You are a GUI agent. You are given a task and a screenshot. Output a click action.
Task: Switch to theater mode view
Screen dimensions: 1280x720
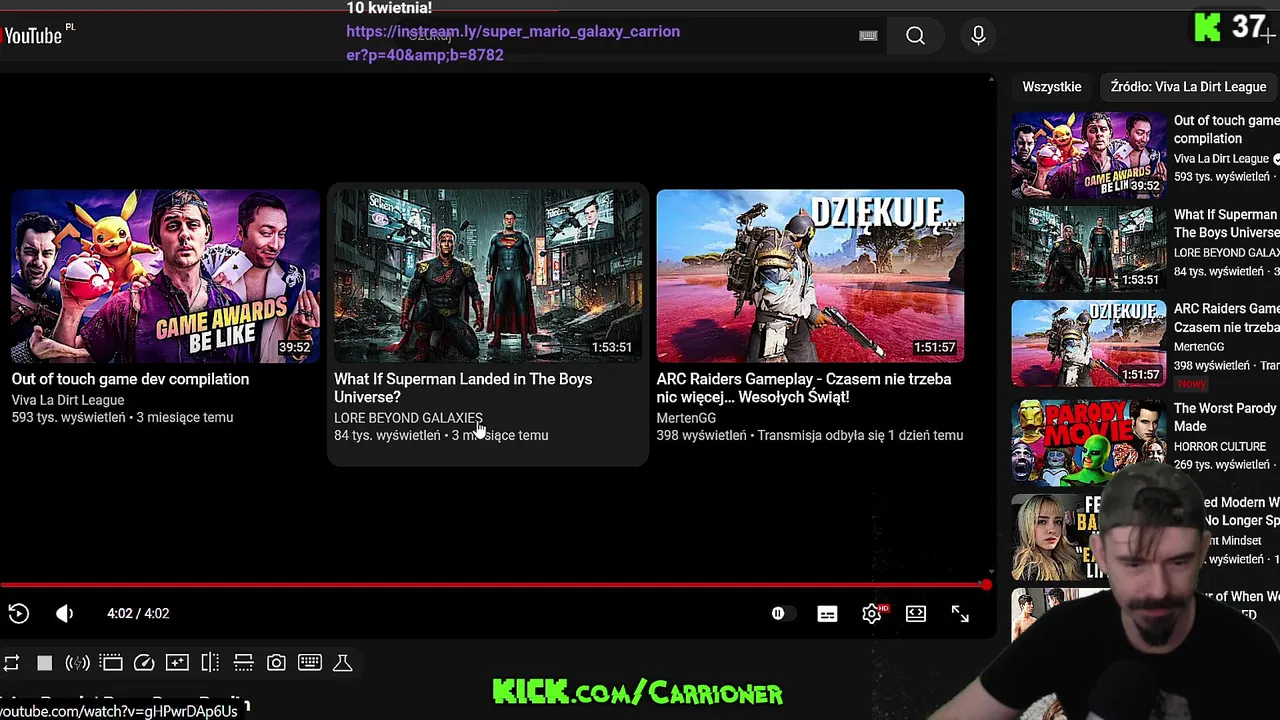(916, 614)
